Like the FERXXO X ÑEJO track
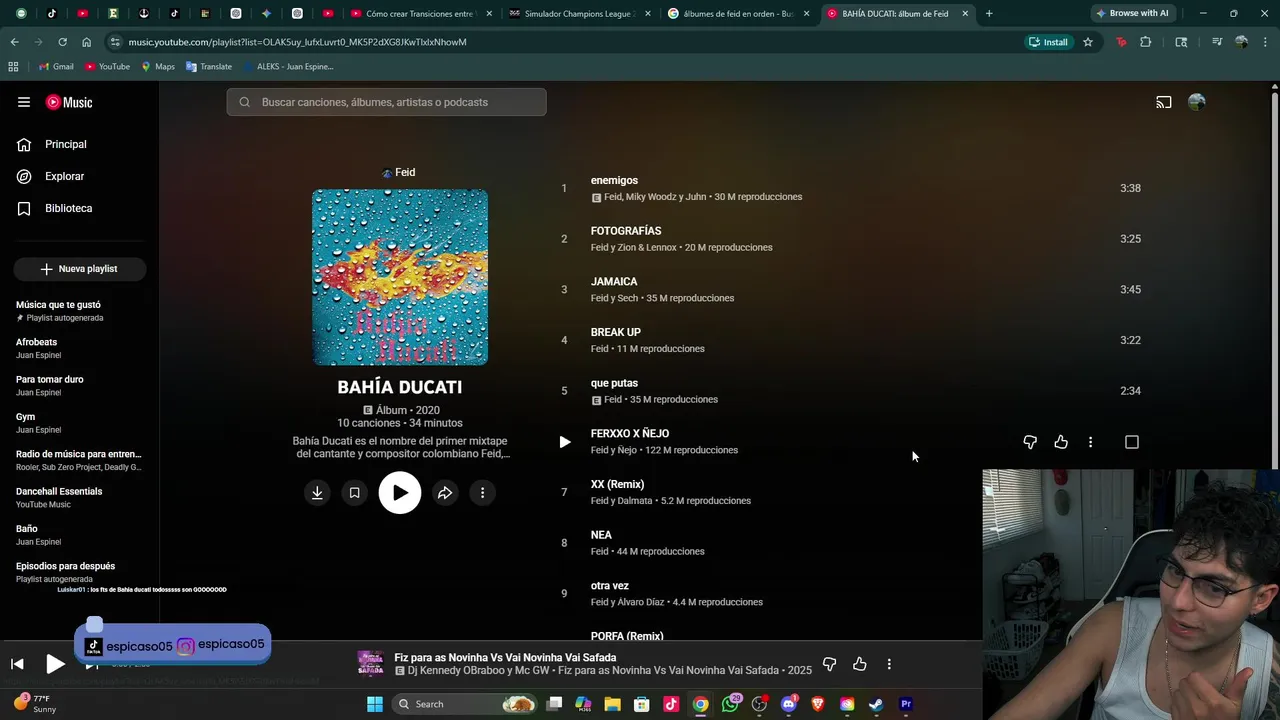 pos(1061,442)
